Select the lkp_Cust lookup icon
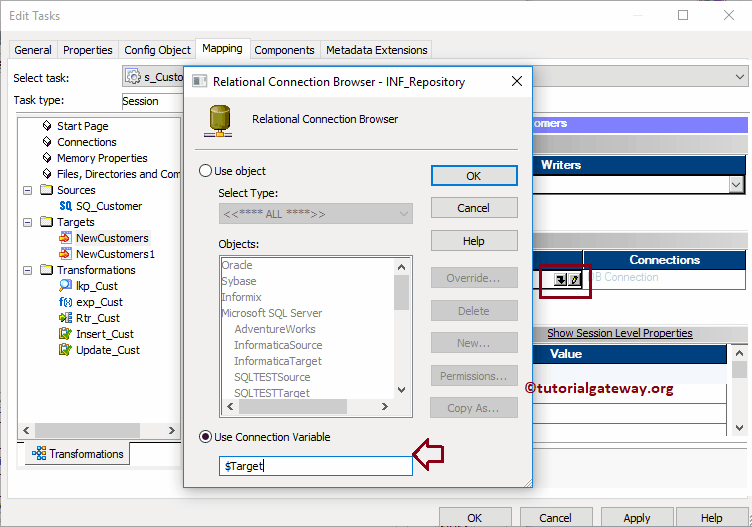Viewport: 752px width, 527px height. point(65,286)
